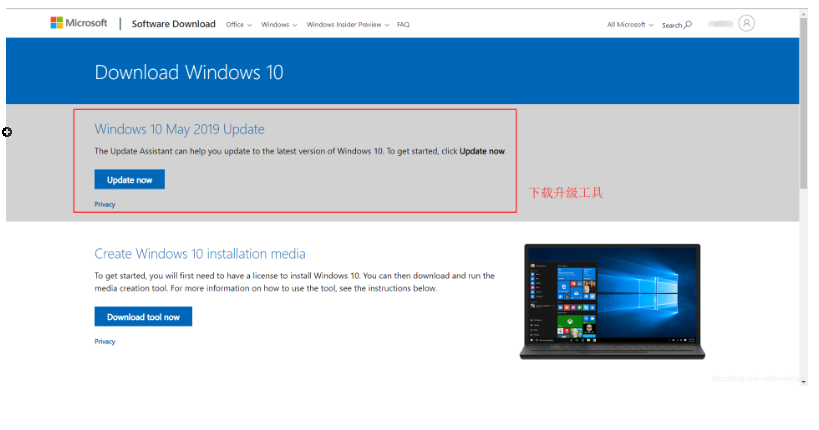Click the Windows 10 May 2019 Update heading

coord(179,129)
